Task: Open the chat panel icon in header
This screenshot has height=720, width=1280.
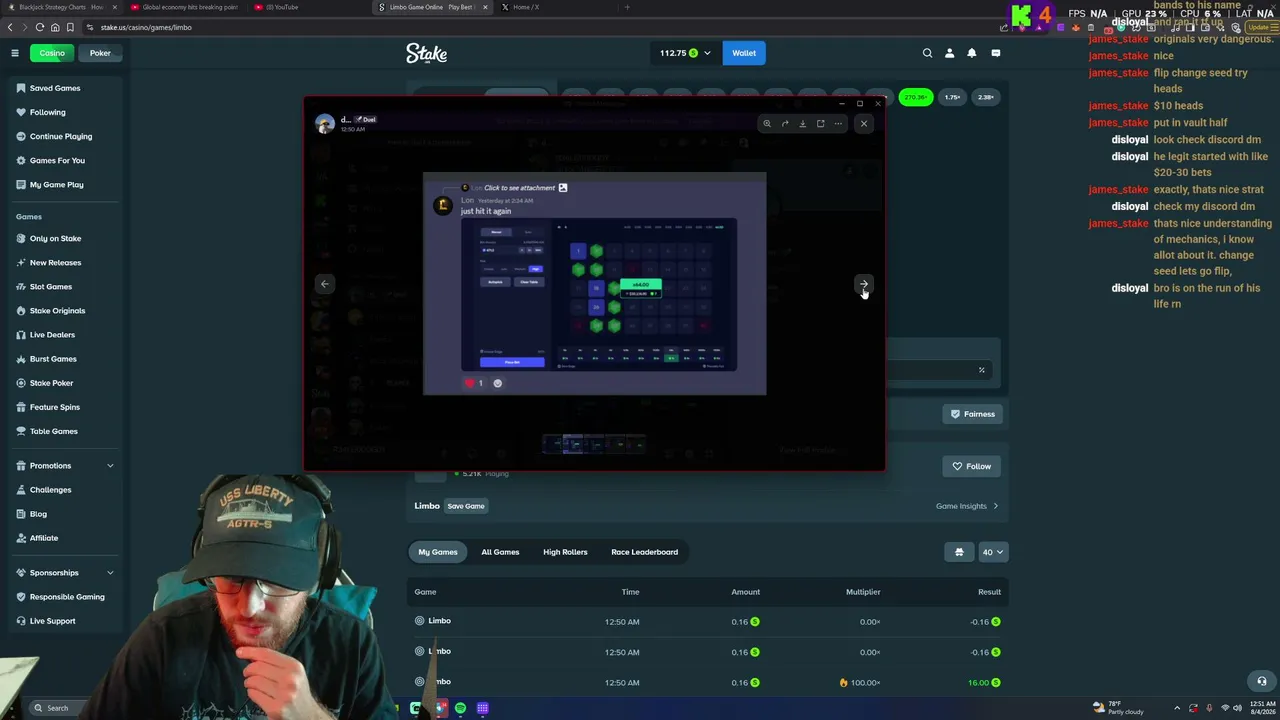Action: [995, 53]
